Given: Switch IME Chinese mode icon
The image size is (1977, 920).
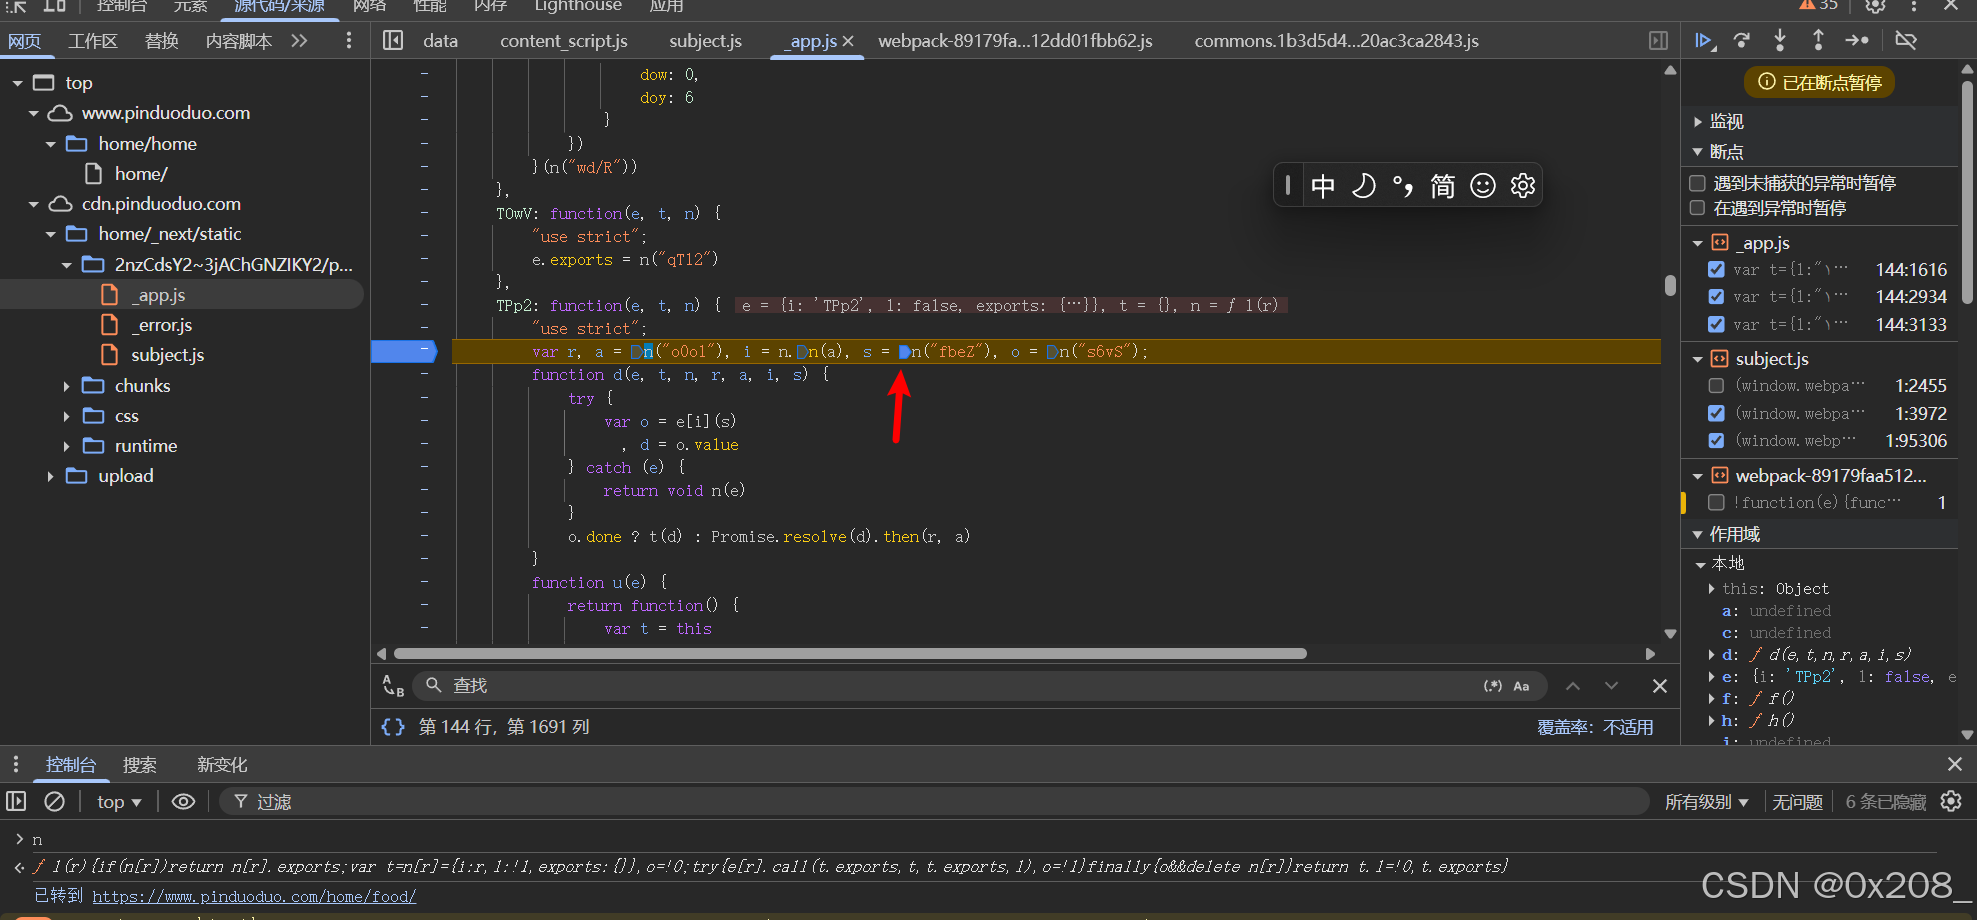Looking at the screenshot, I should pyautogui.click(x=1323, y=185).
